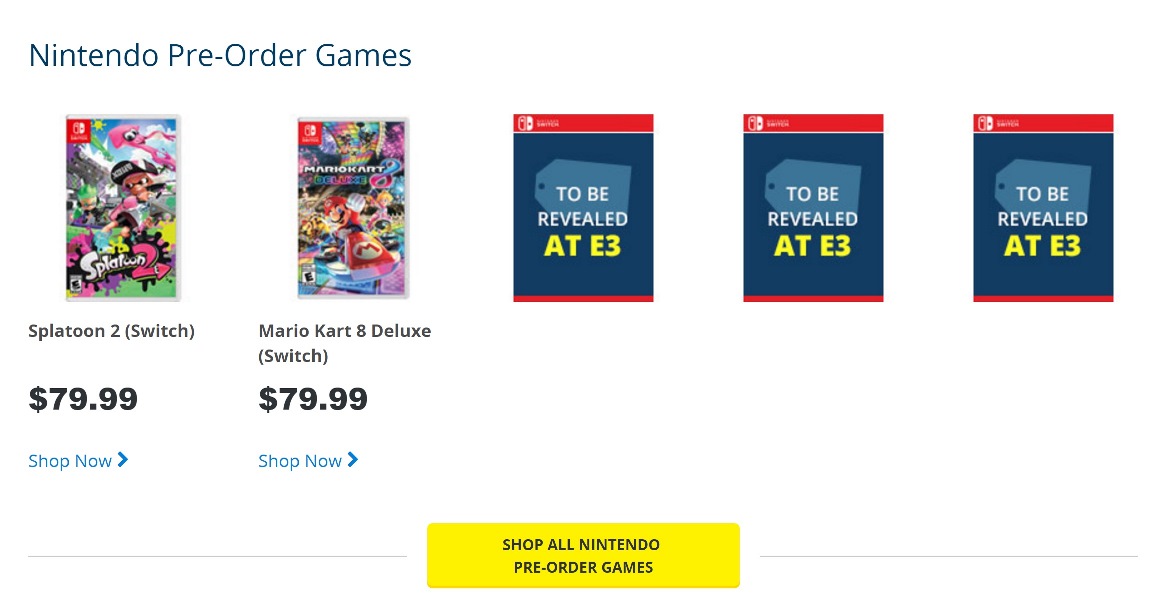
Task: Click the middle 'To Be Revealed at E3' placeholder
Action: coord(813,208)
